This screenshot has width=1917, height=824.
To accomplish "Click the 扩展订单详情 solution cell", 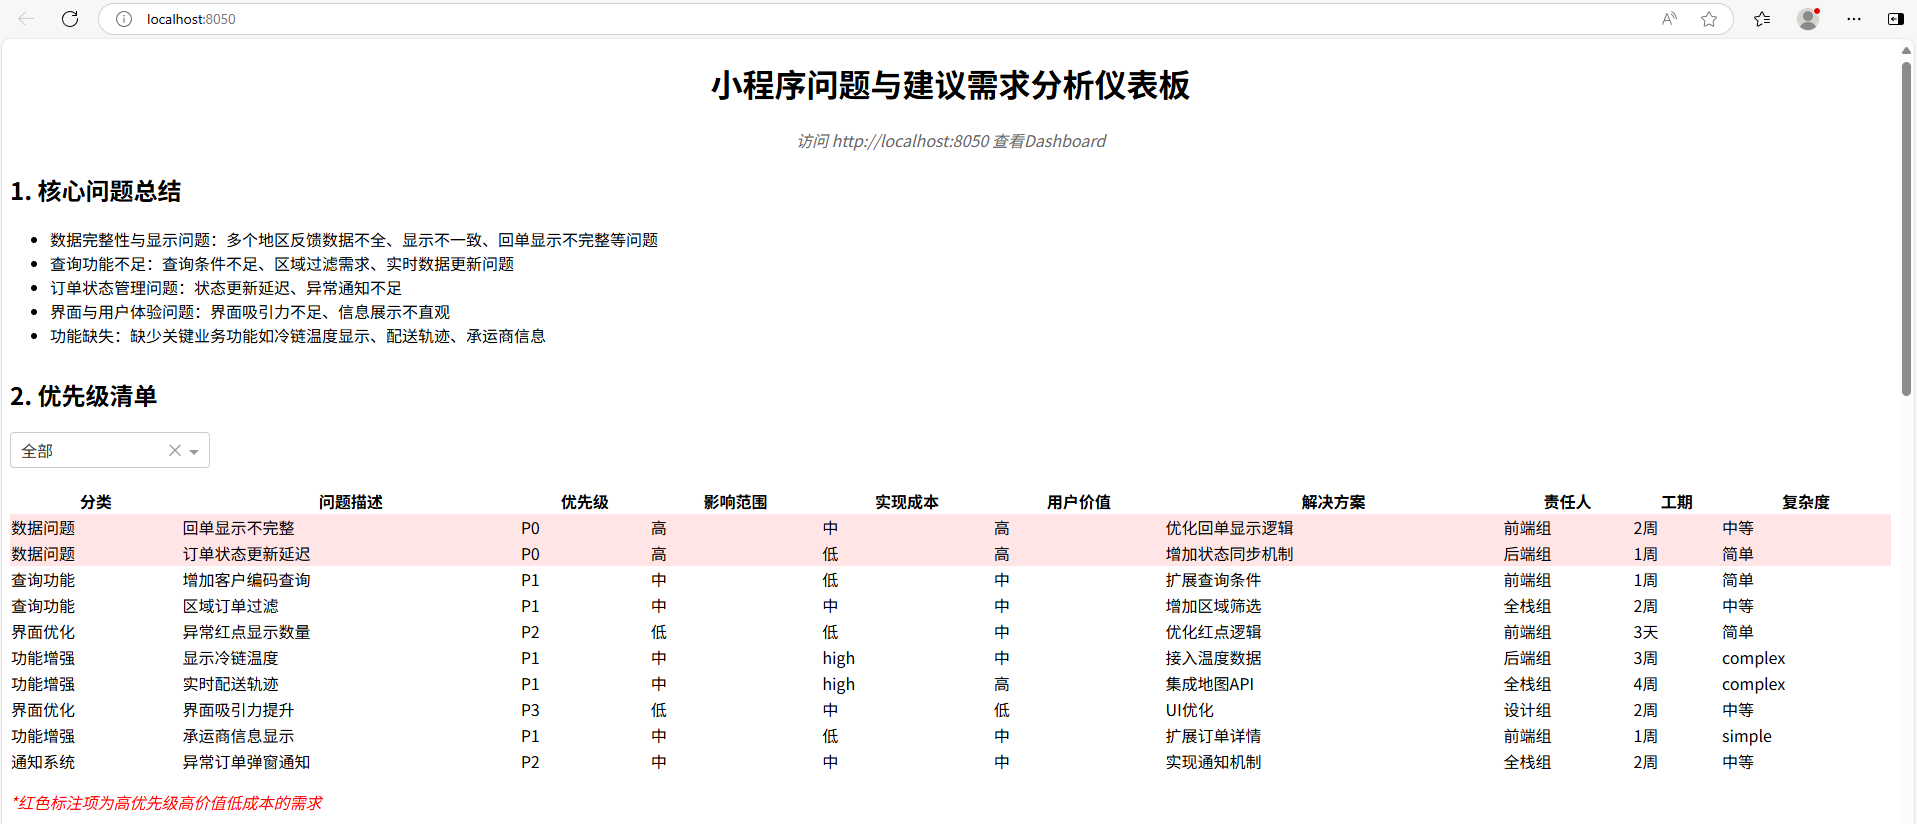I will (x=1334, y=736).
